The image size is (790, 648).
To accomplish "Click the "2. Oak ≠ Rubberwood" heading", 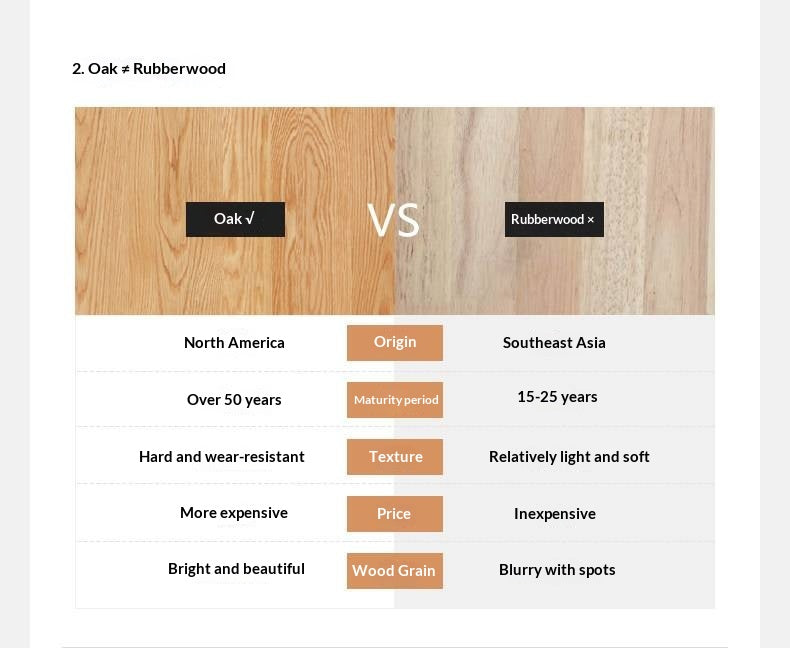I will click(149, 68).
